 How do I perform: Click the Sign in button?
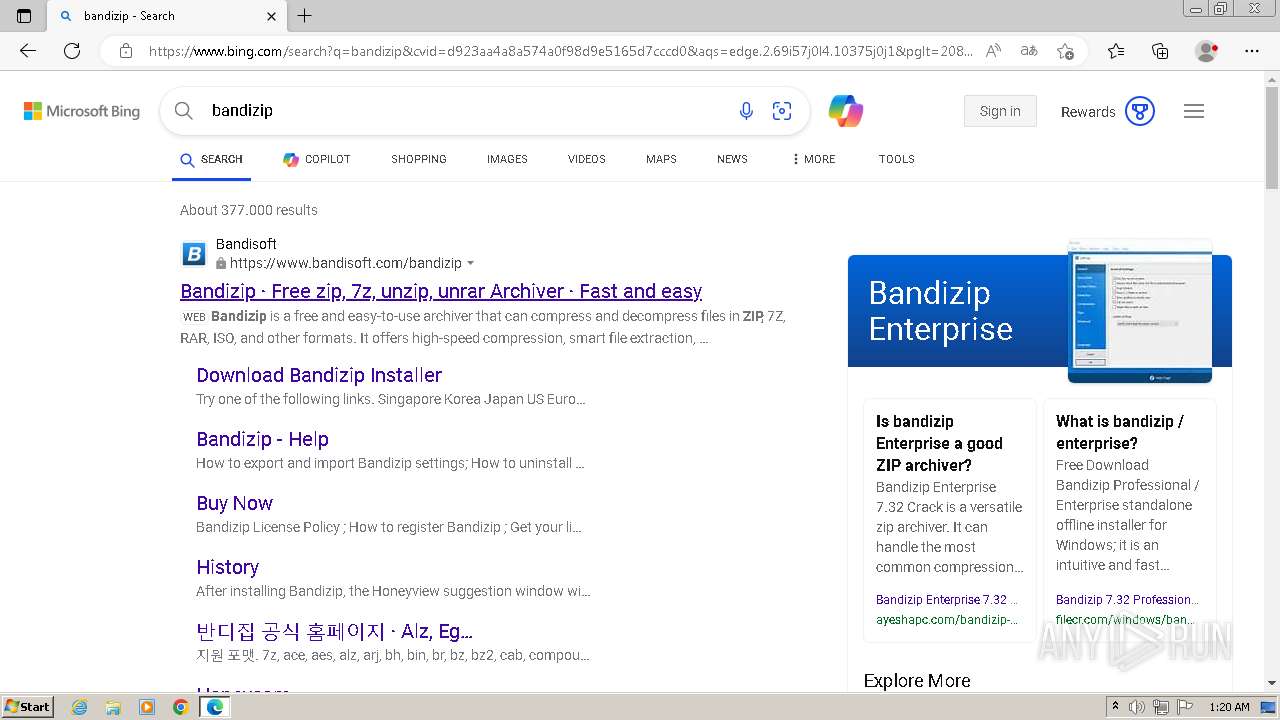(1000, 111)
